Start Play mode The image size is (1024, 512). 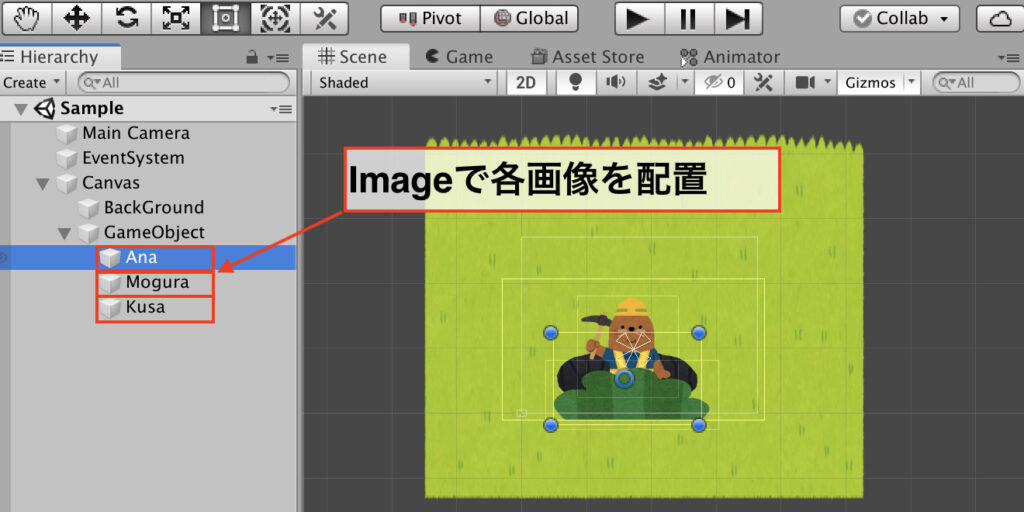click(x=638, y=19)
